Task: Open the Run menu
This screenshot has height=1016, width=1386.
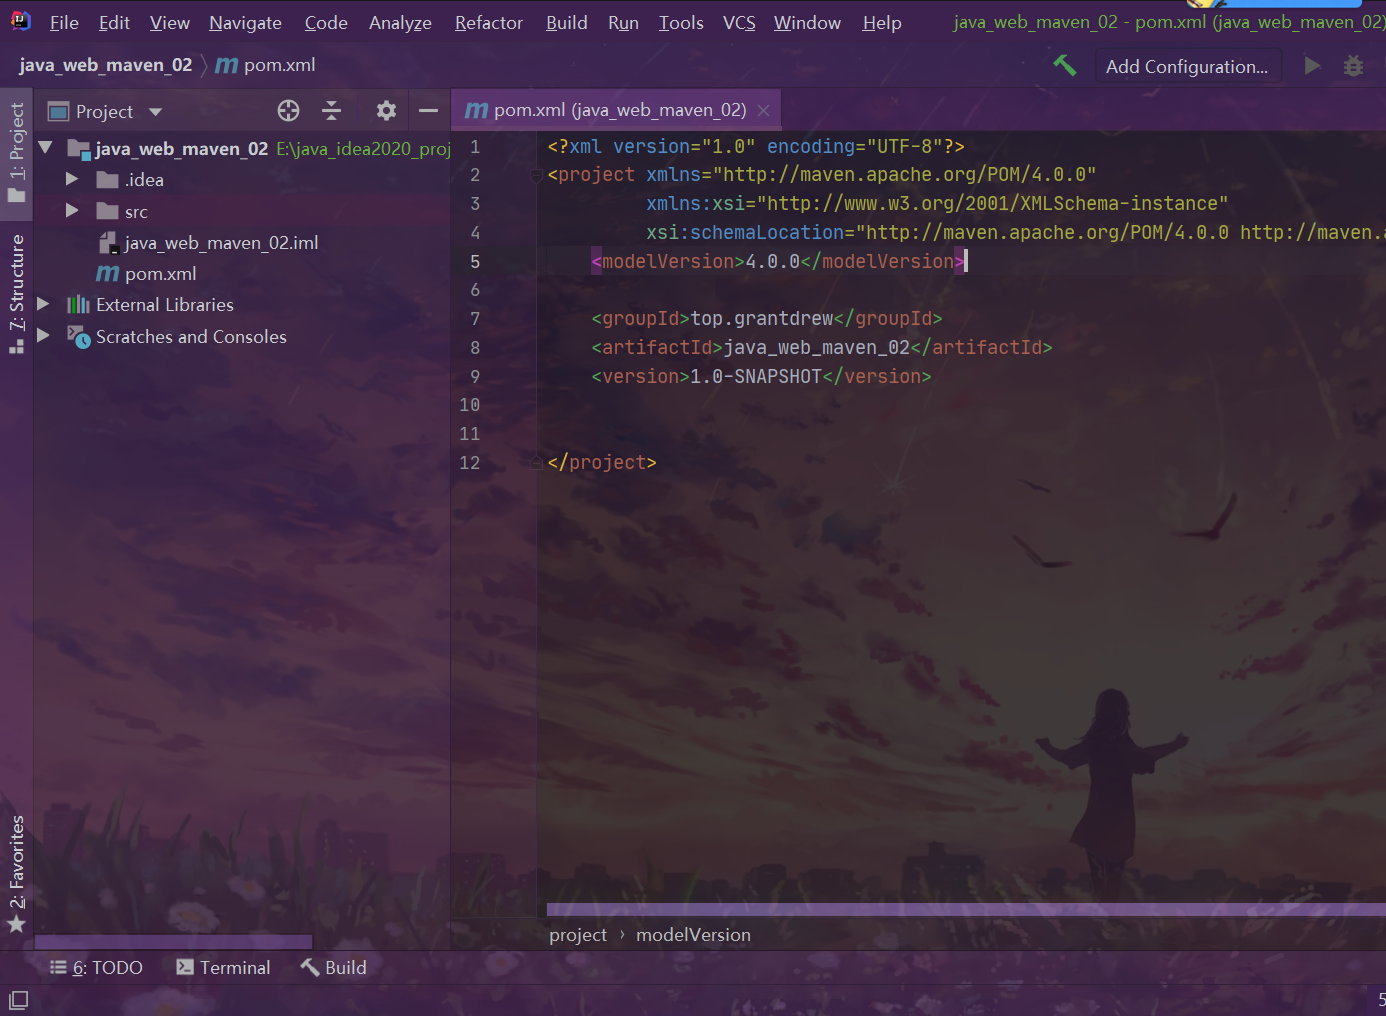Action: pyautogui.click(x=623, y=22)
